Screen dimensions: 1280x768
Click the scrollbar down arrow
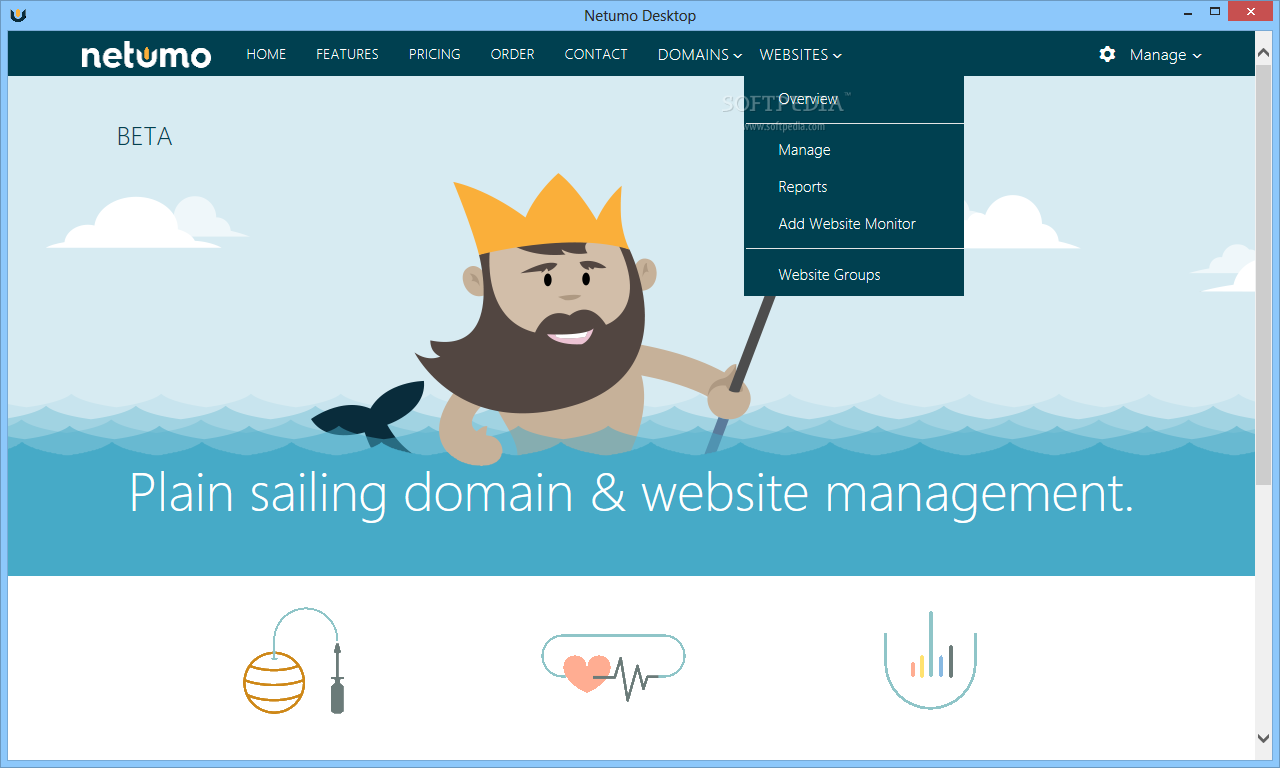(1264, 738)
